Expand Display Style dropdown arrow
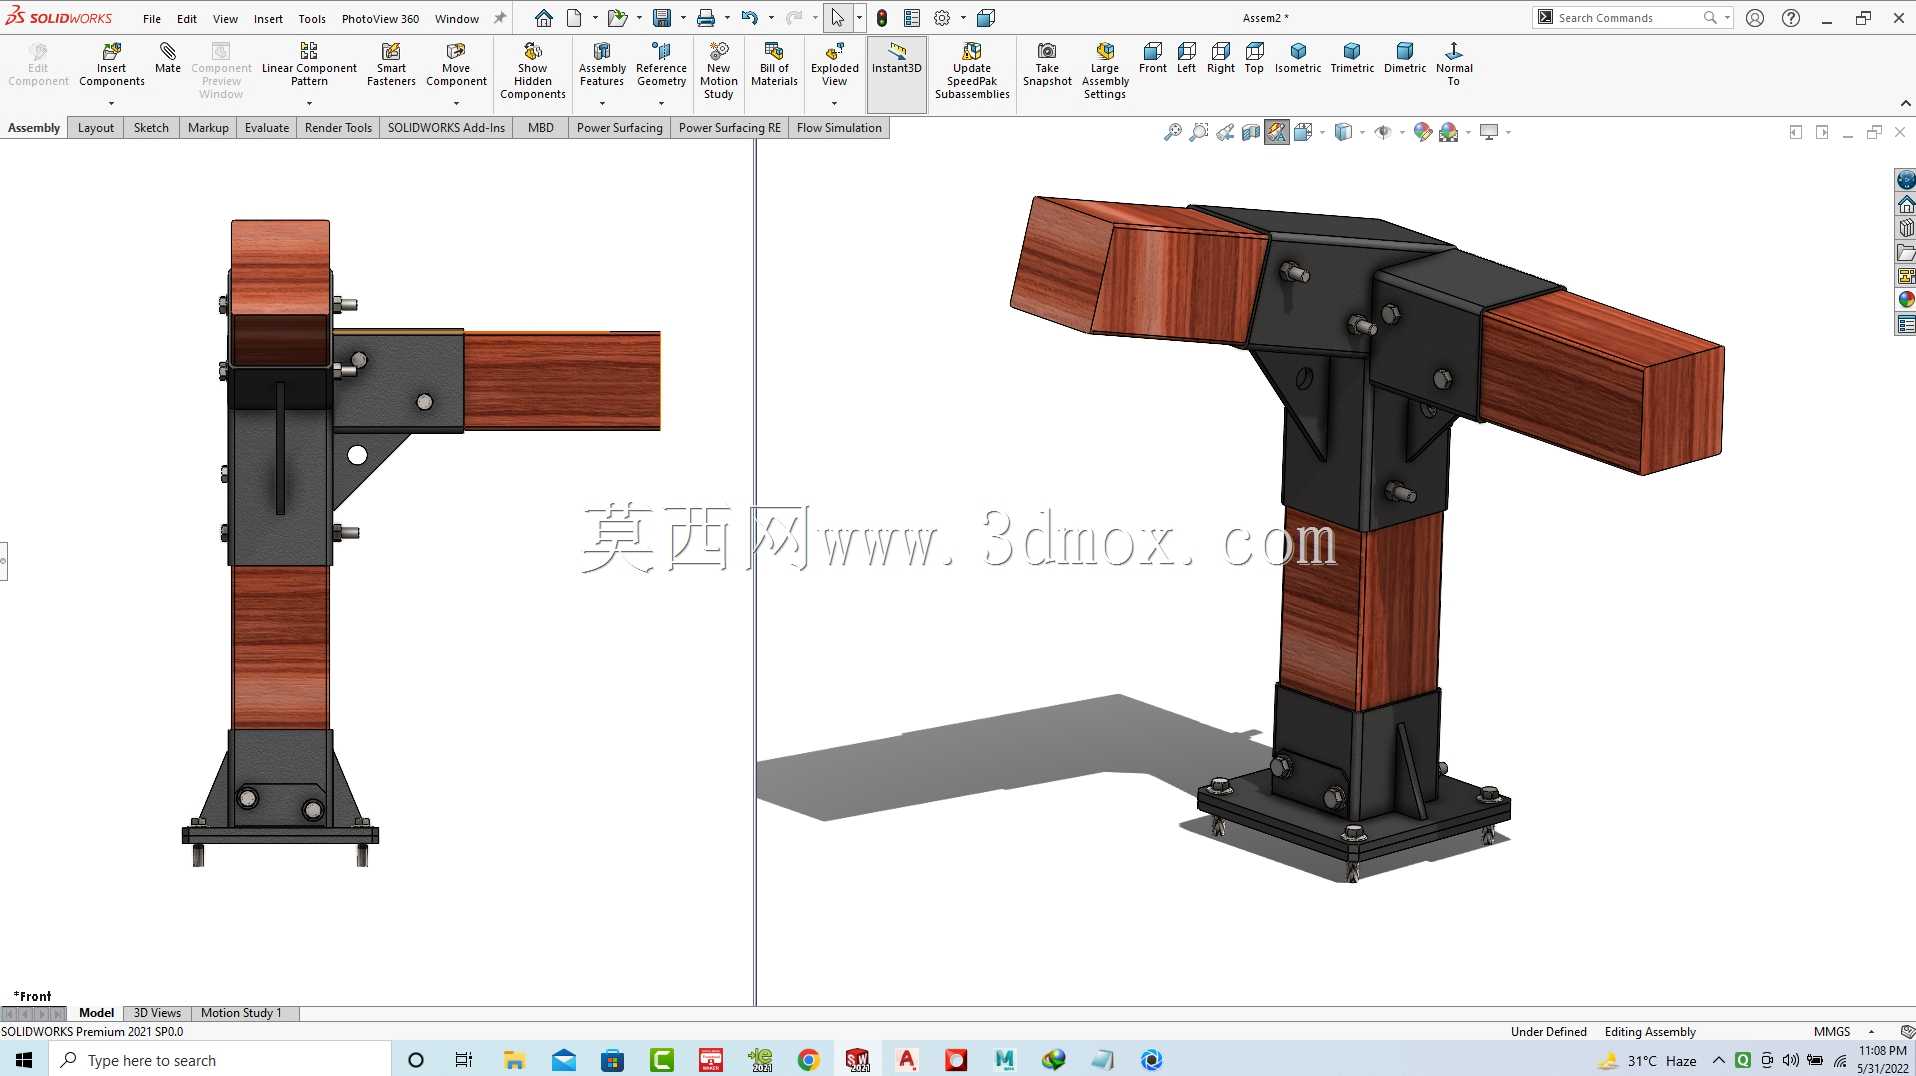Image resolution: width=1916 pixels, height=1076 pixels. (x=1362, y=132)
